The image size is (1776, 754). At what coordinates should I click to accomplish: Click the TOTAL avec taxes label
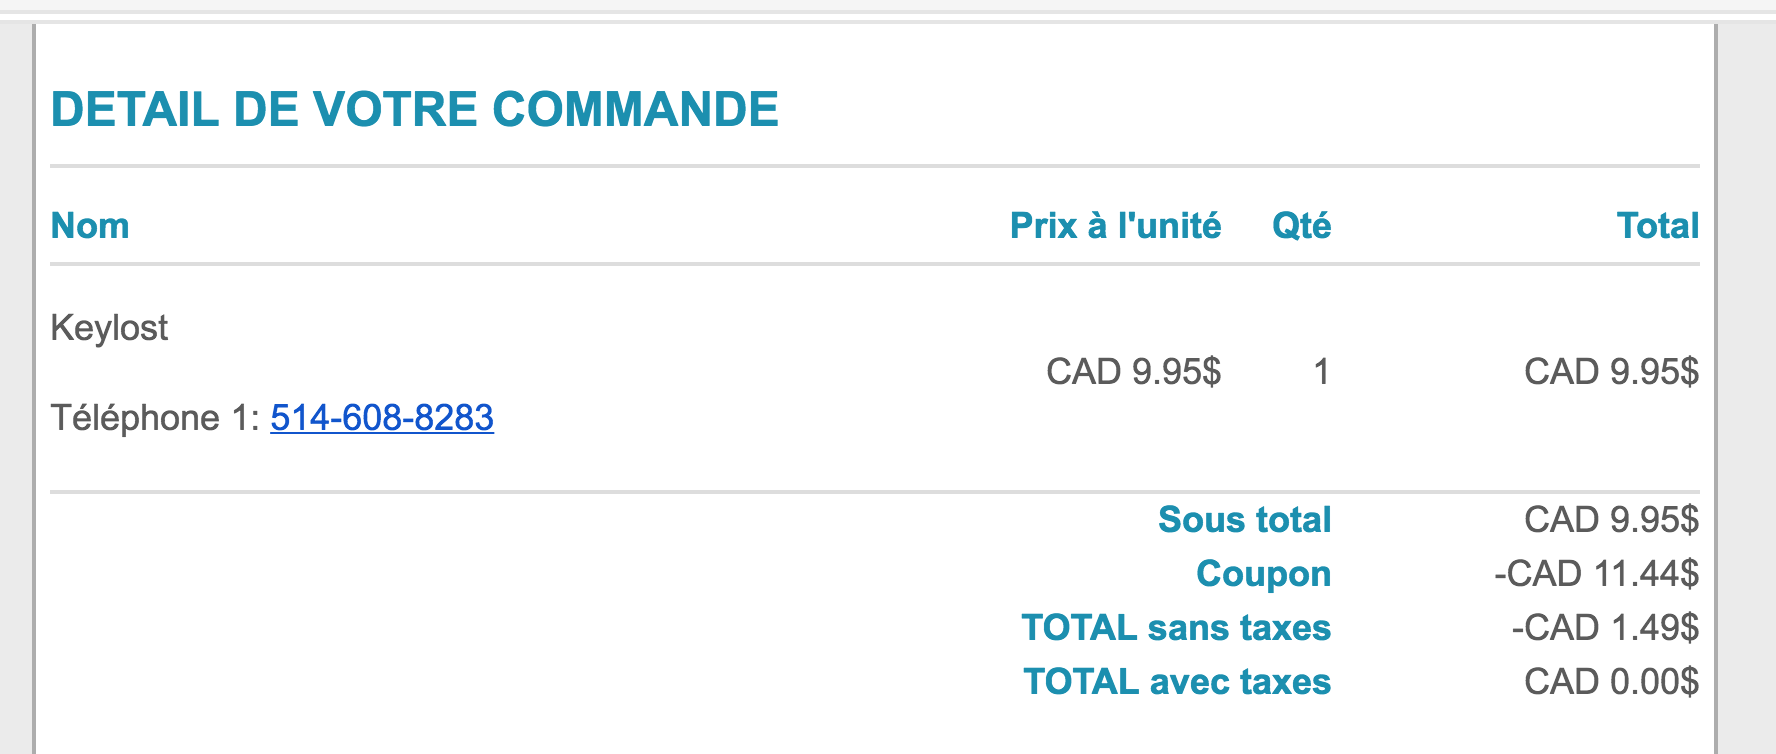click(1177, 682)
